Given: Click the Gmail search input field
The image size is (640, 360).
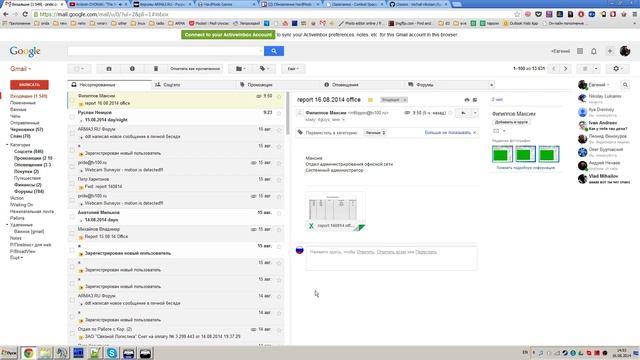Looking at the screenshot, I should (x=165, y=51).
